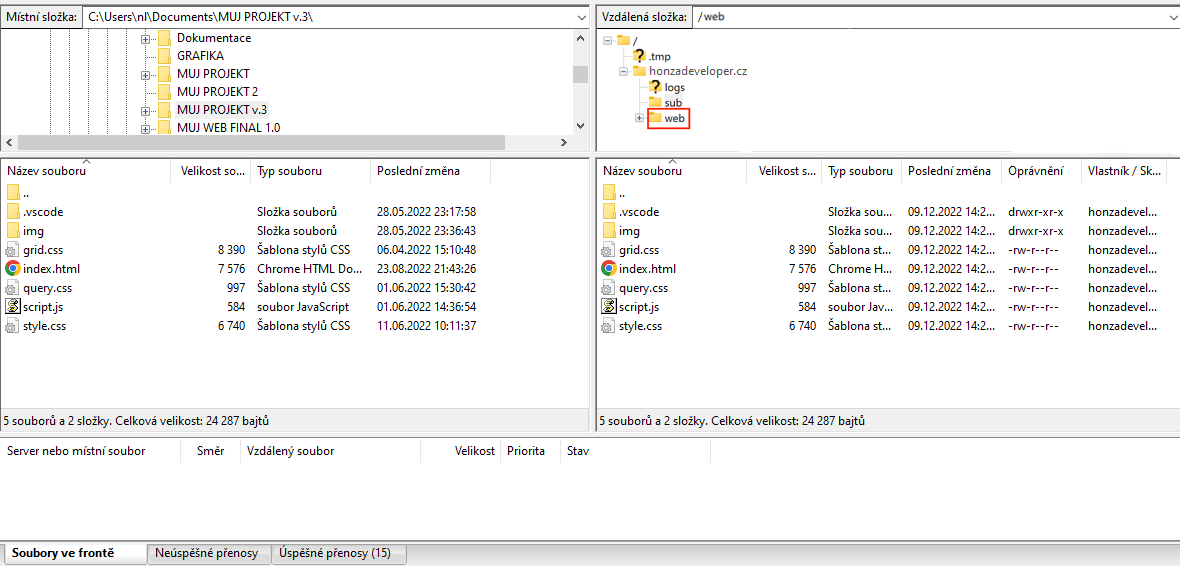Collapse the honzadeveloper.cz tree node
Viewport: 1180px width, 566px height.
pyautogui.click(x=623, y=72)
